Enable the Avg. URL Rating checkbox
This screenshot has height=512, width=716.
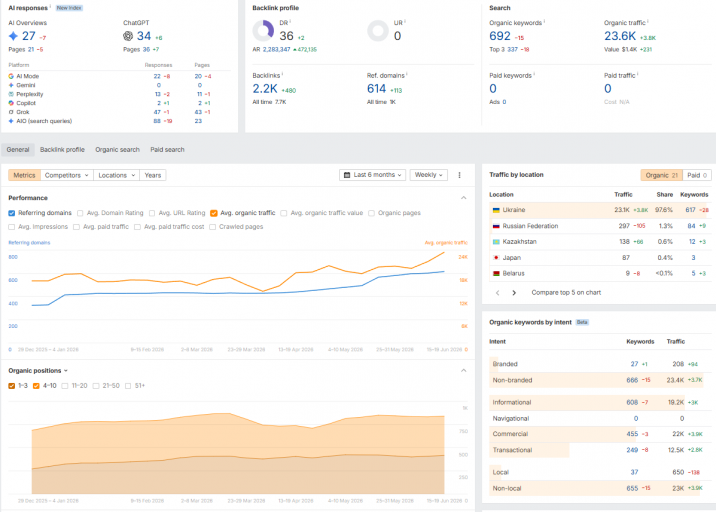coord(152,213)
